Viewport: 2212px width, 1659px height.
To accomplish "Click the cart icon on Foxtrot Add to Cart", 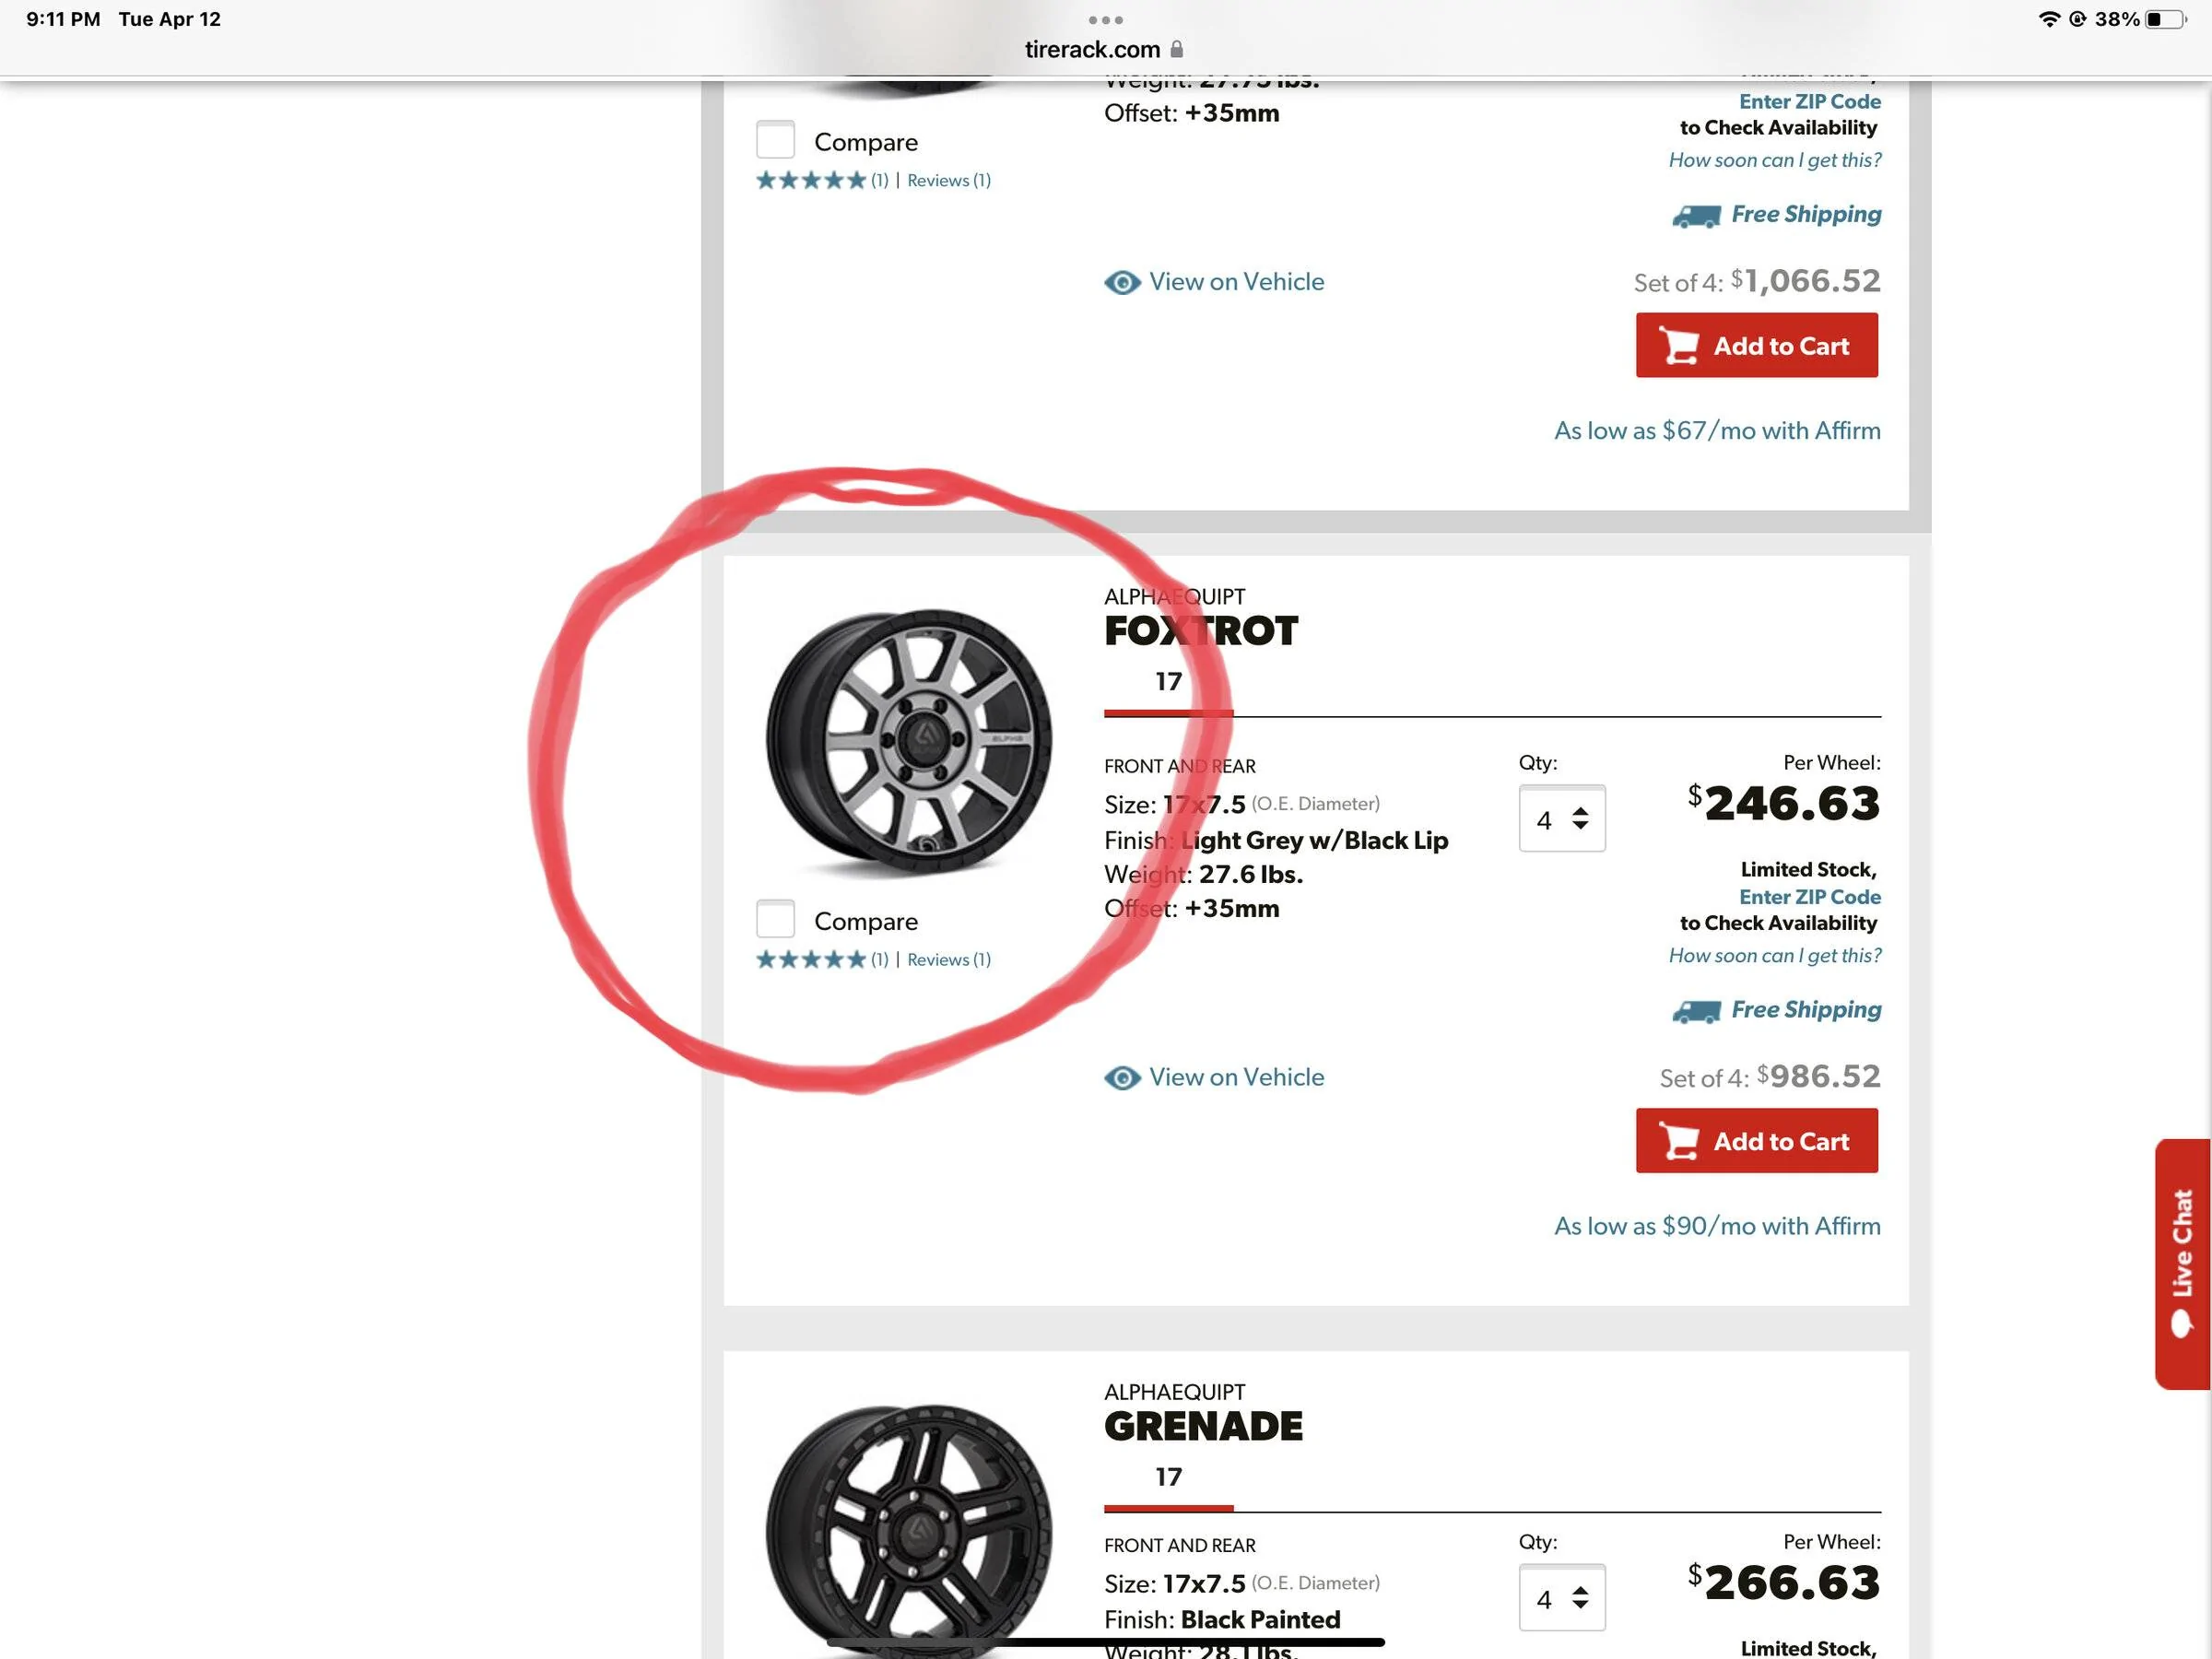I will pos(1680,1141).
